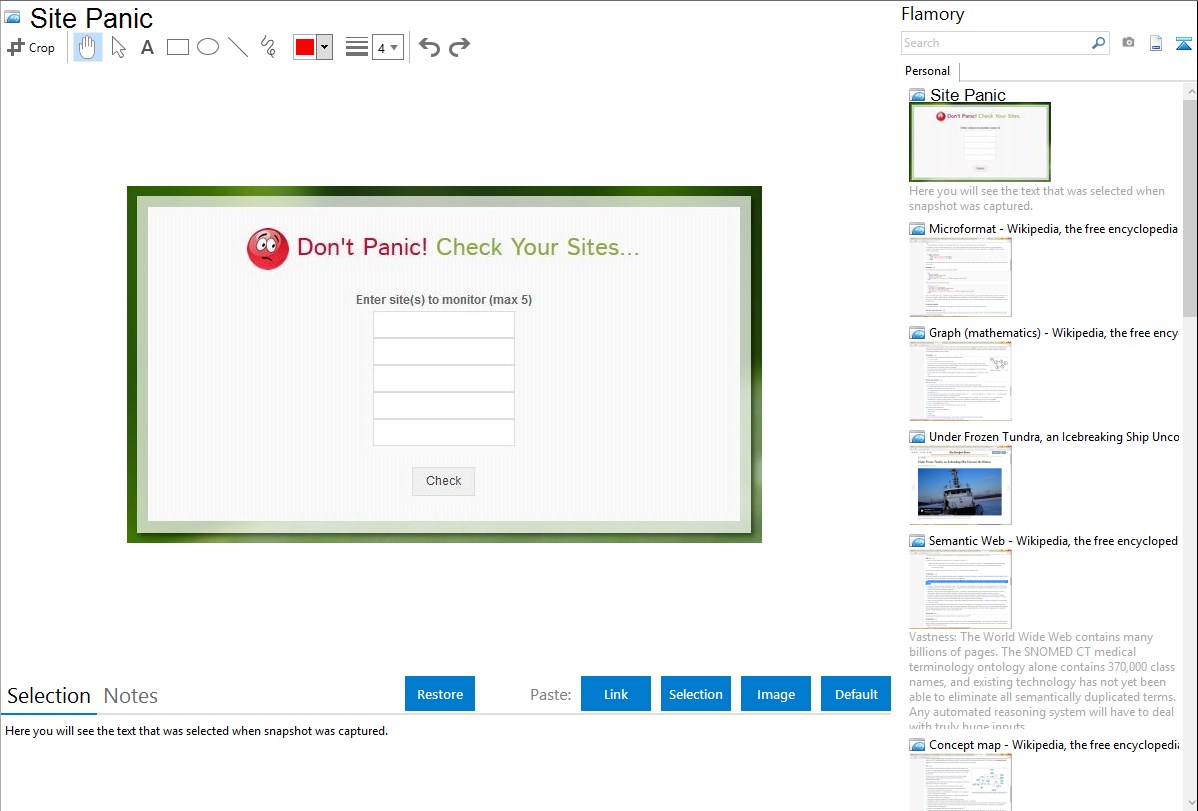Screen dimensions: 1198x811
Task: Click the first site input field
Action: [444, 325]
